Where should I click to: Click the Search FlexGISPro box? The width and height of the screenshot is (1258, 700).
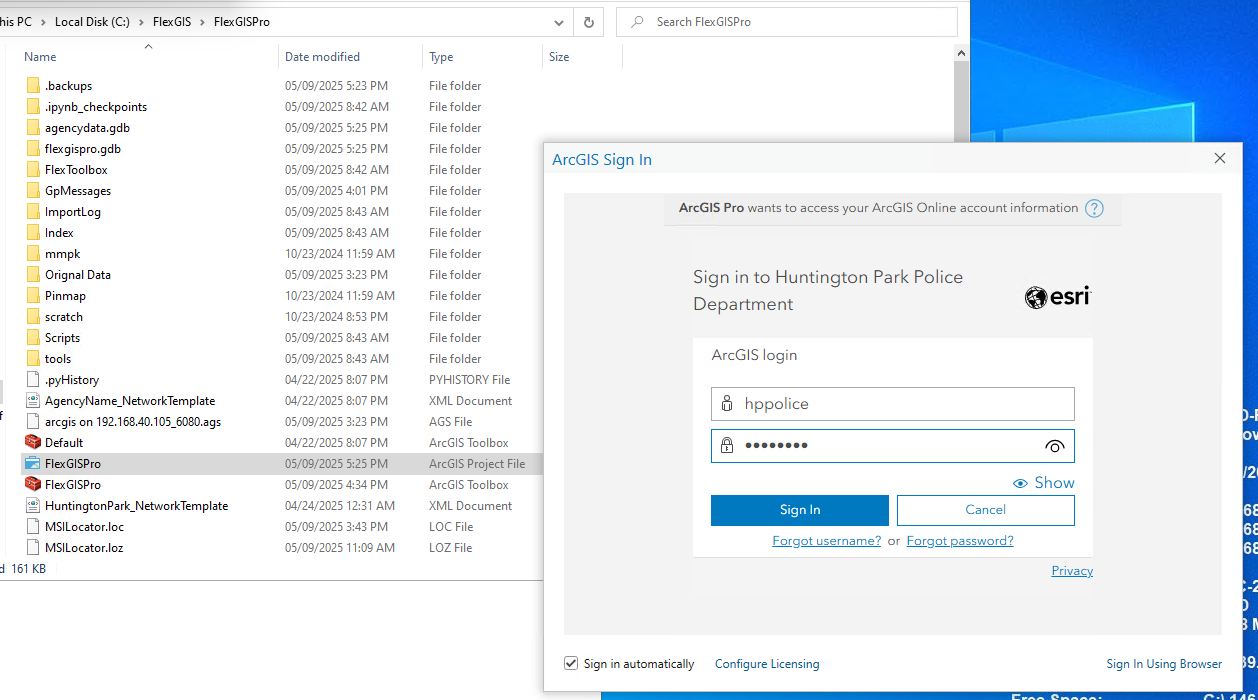[787, 22]
